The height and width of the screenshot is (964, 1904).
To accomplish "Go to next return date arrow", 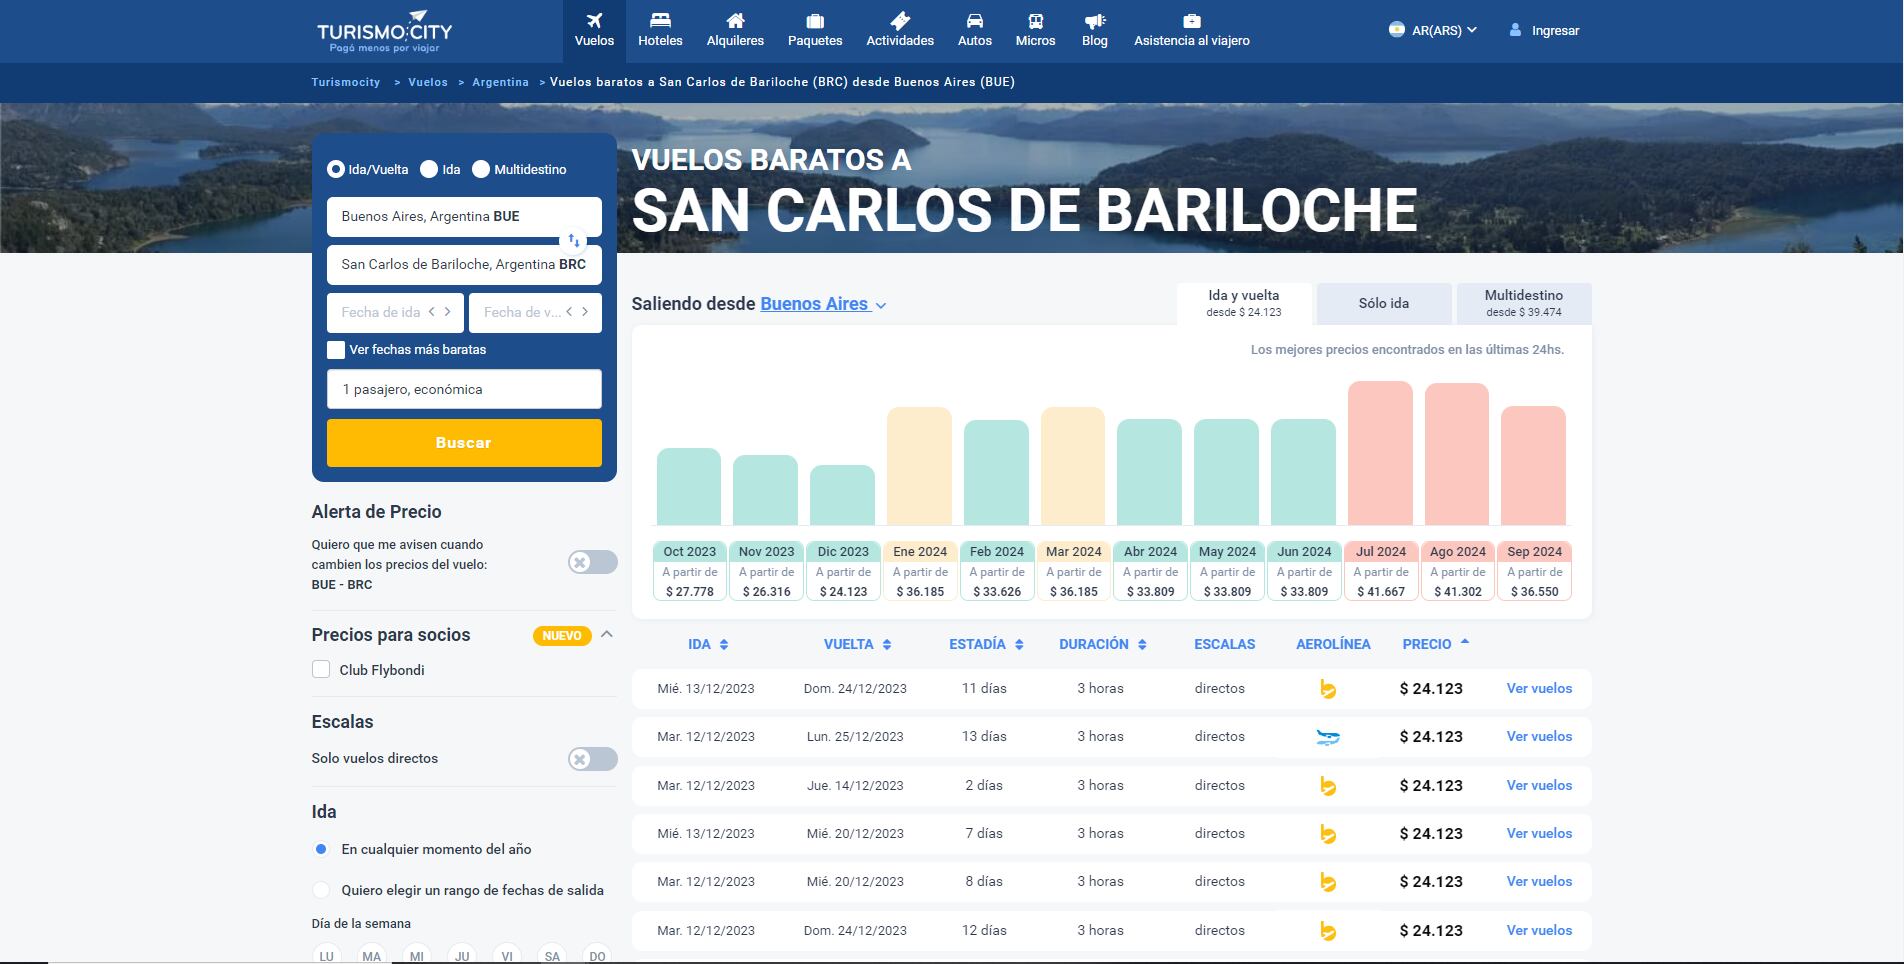I will coord(585,312).
